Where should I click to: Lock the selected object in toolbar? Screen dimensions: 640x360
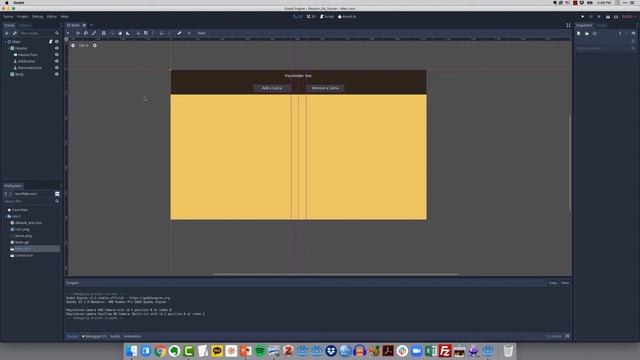coord(161,33)
